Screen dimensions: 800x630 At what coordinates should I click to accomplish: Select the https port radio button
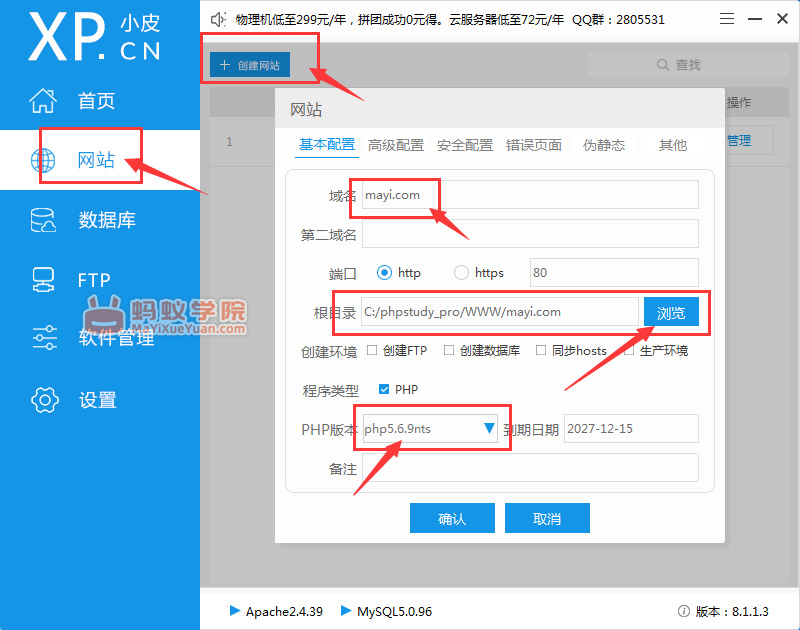[x=461, y=272]
